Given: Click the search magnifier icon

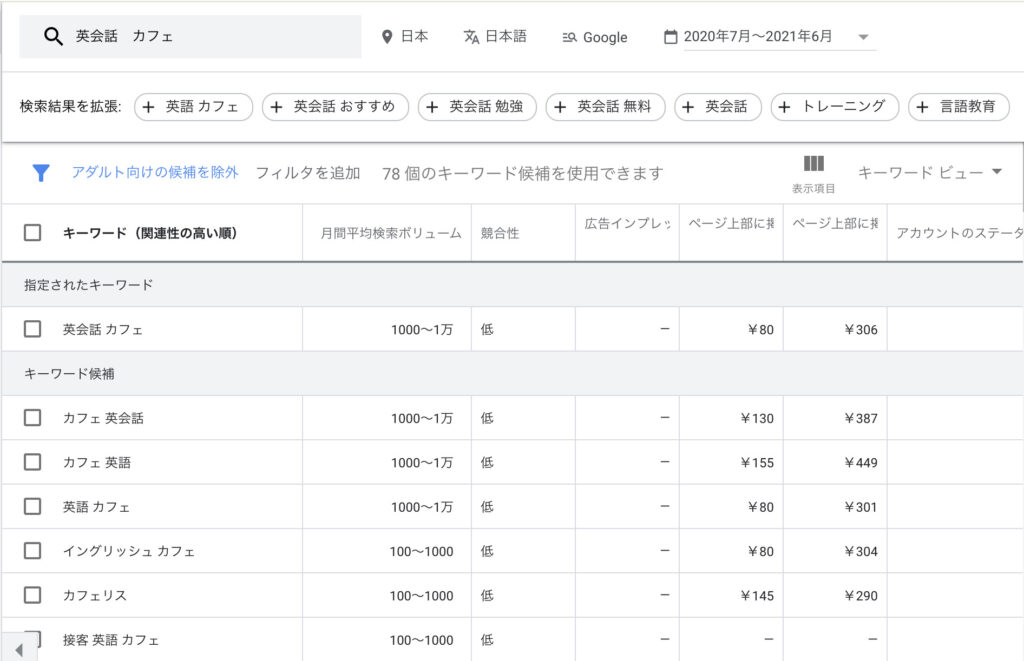Looking at the screenshot, I should point(53,37).
